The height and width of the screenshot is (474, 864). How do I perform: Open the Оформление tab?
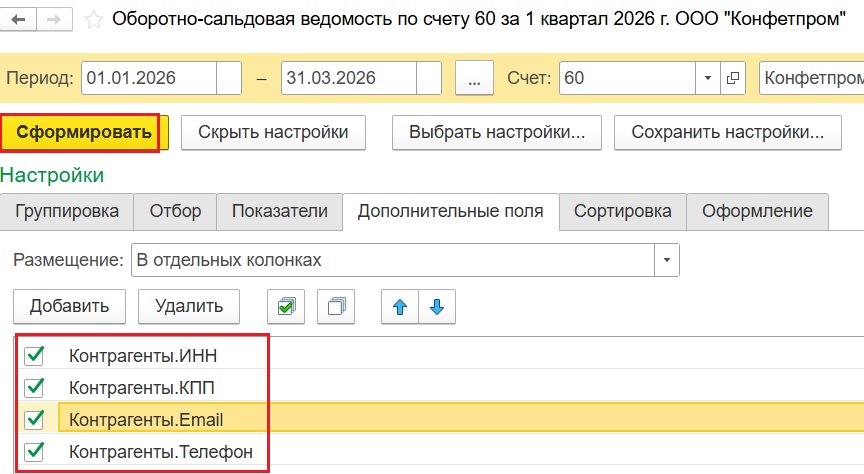[x=757, y=211]
